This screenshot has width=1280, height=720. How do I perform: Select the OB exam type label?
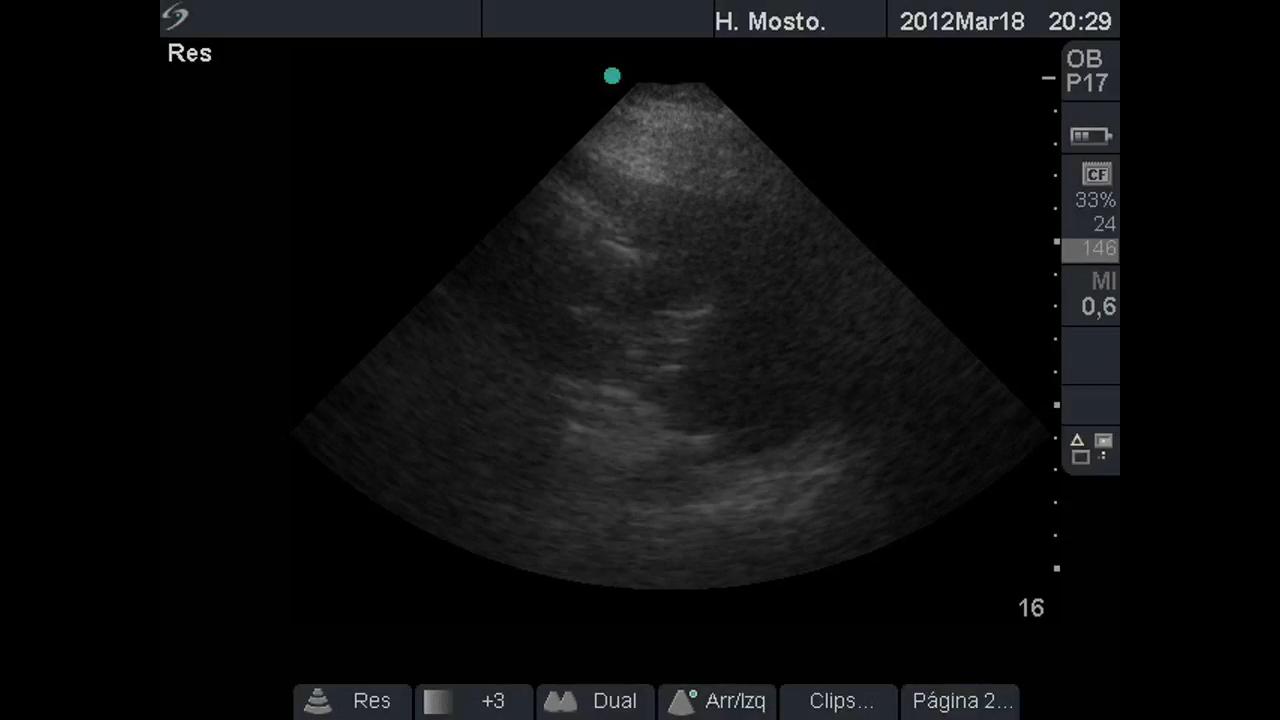pyautogui.click(x=1084, y=60)
